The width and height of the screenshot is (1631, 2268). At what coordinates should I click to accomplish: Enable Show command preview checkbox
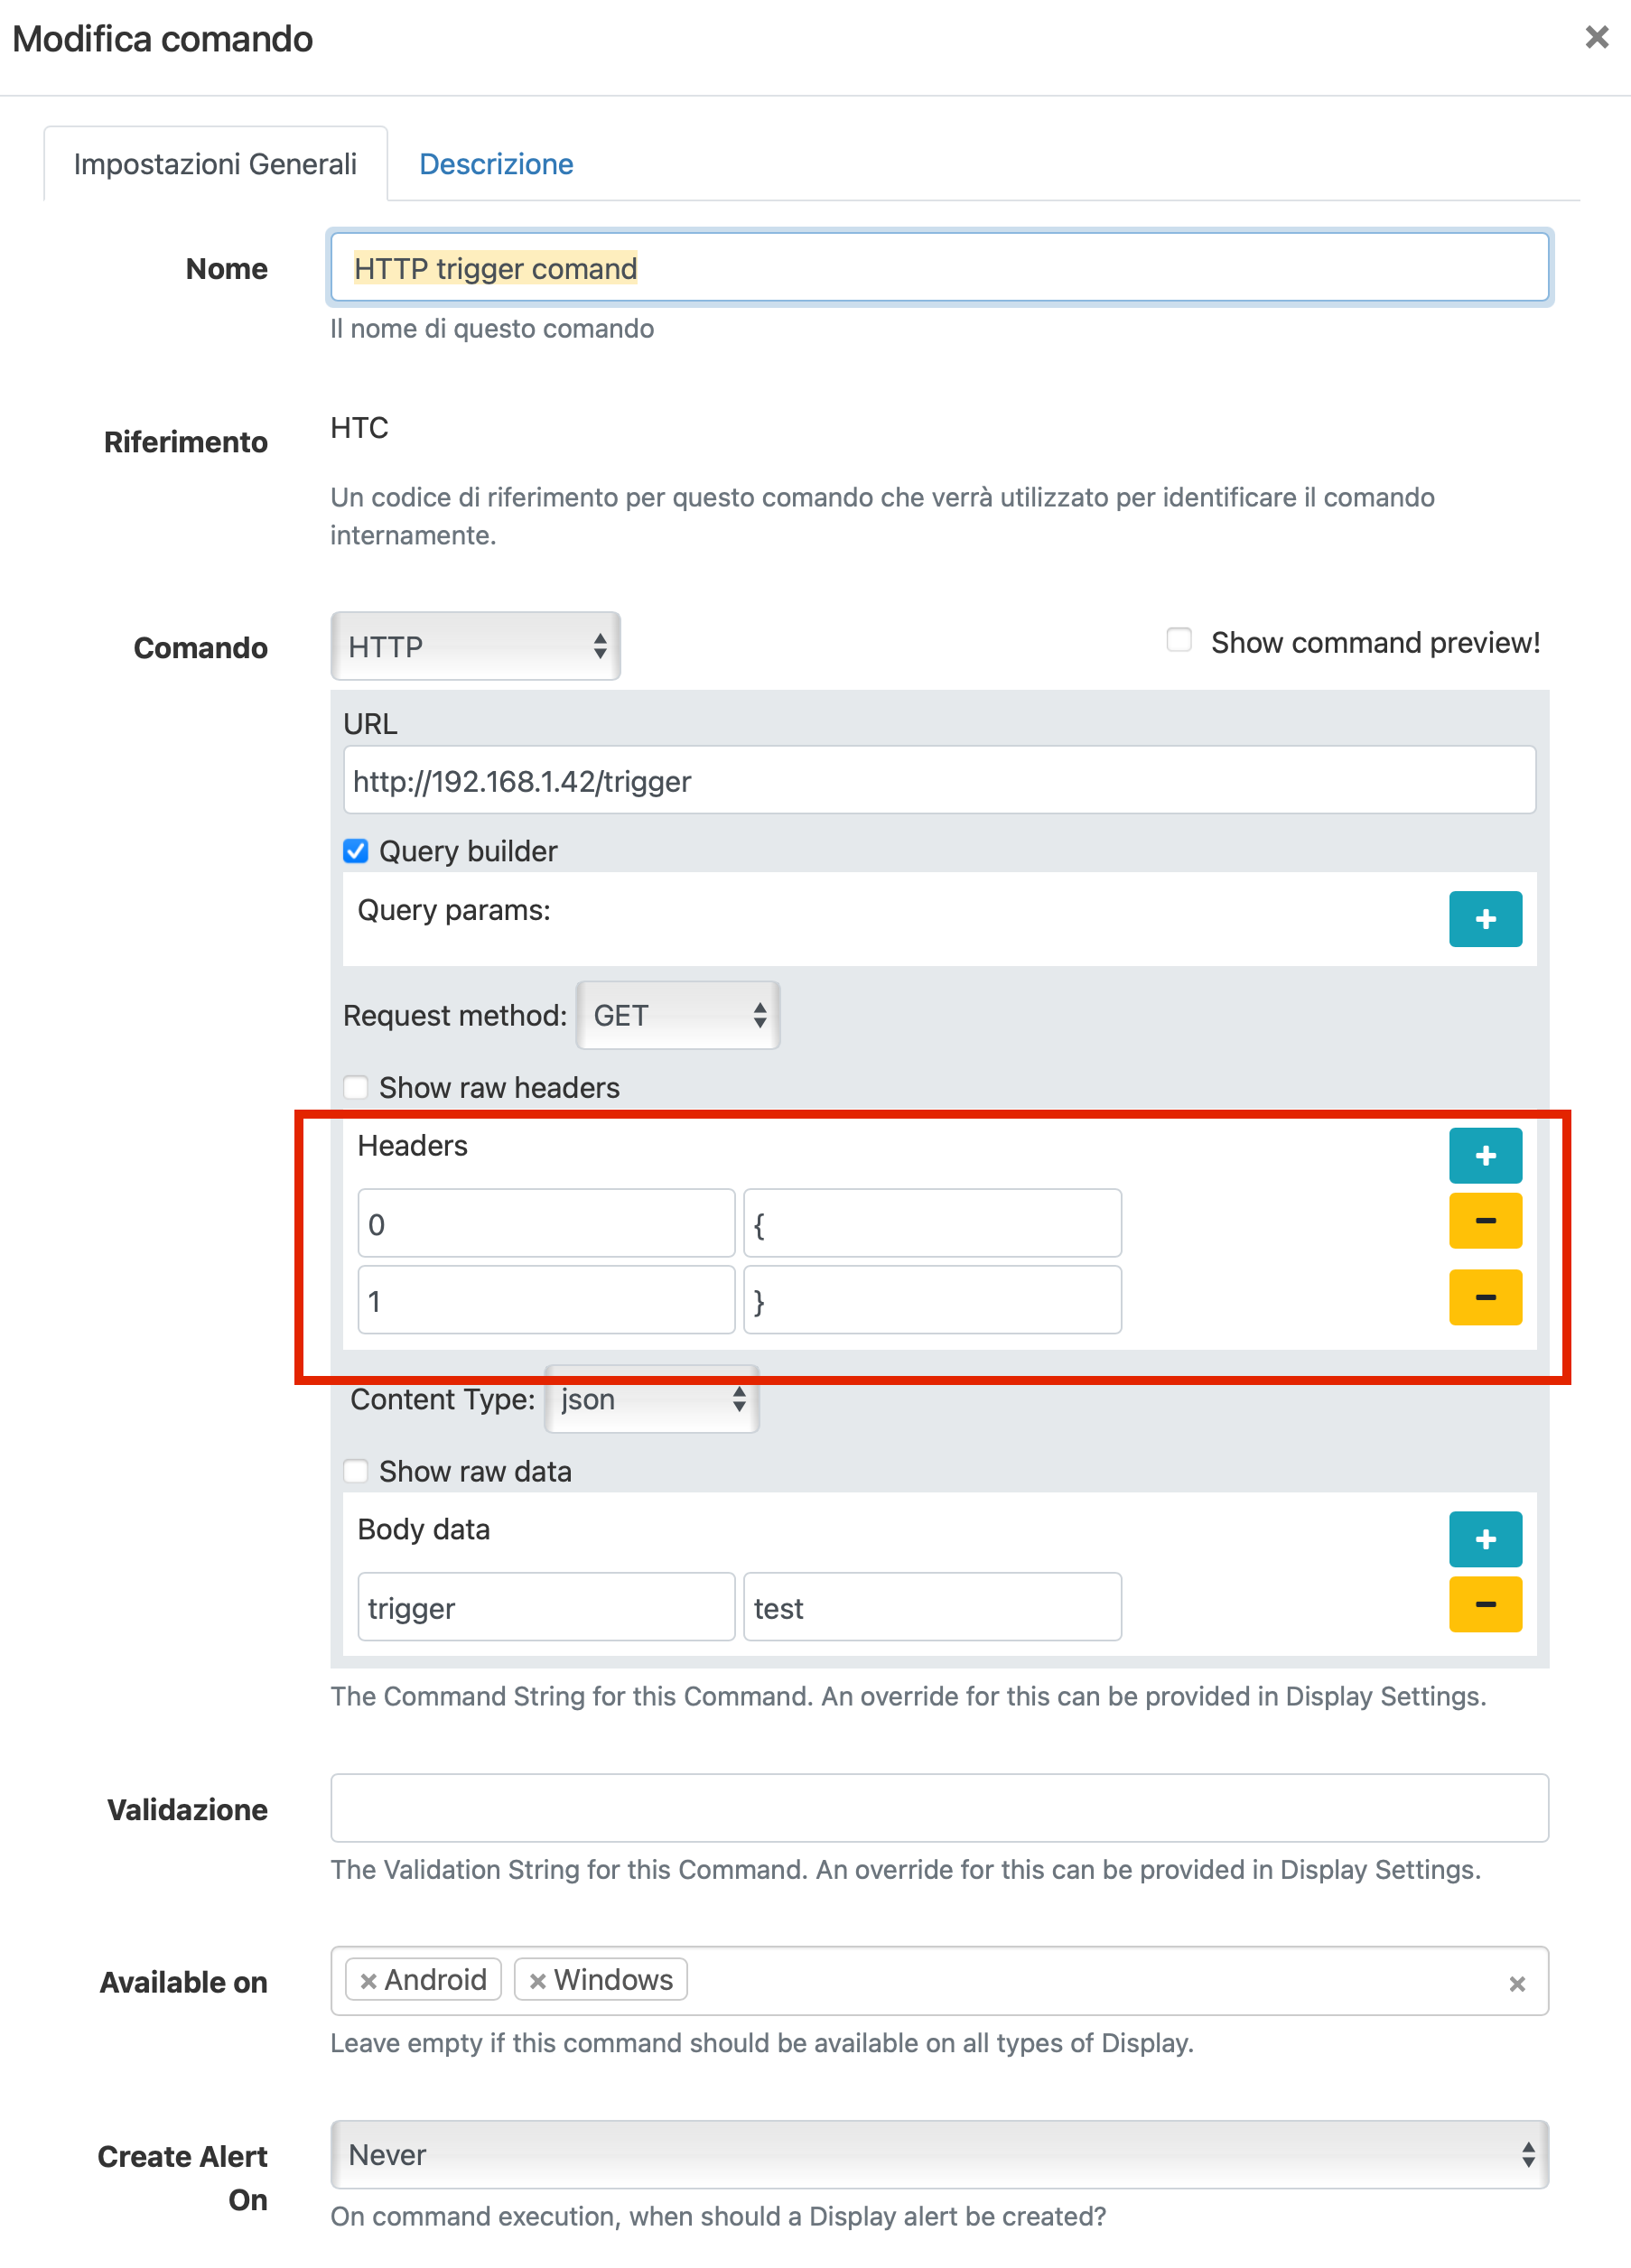pos(1179,640)
